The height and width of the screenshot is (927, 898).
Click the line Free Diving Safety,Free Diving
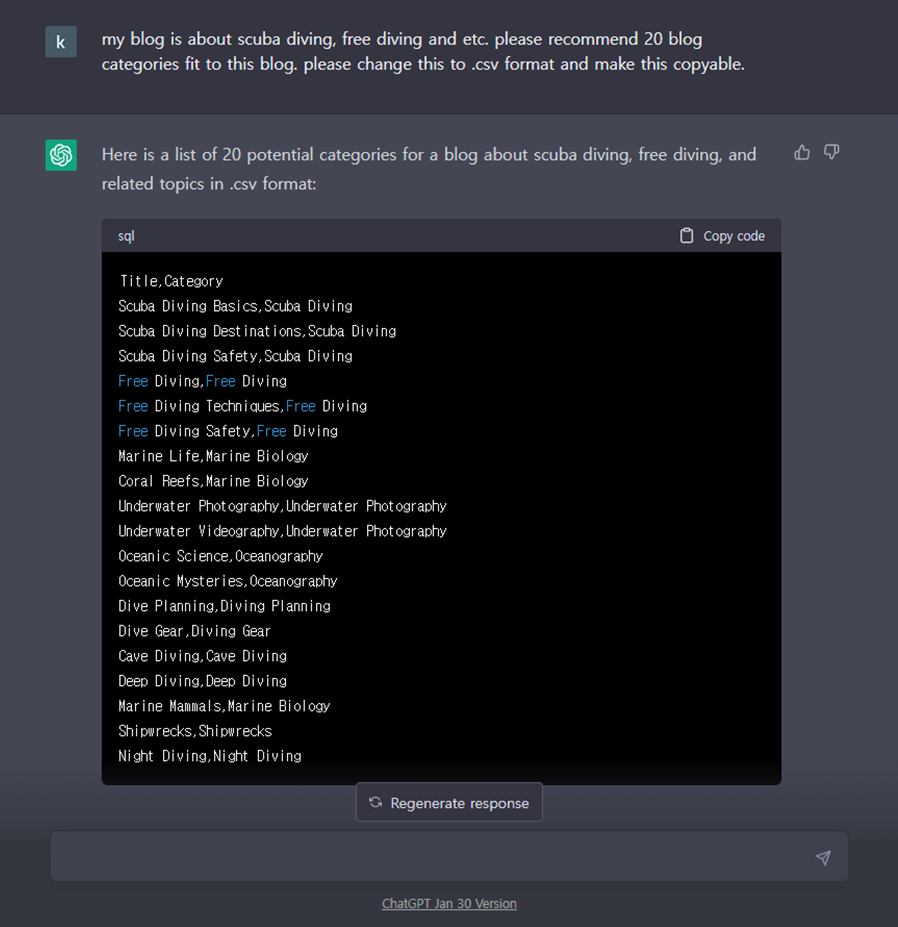[x=228, y=431]
